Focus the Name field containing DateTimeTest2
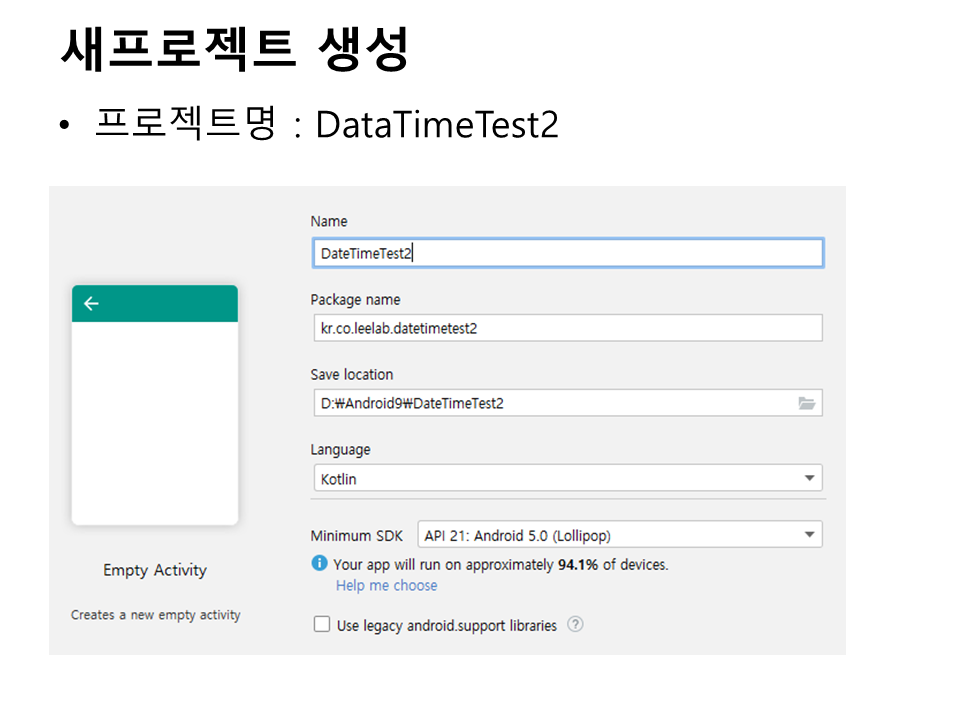 [x=567, y=254]
